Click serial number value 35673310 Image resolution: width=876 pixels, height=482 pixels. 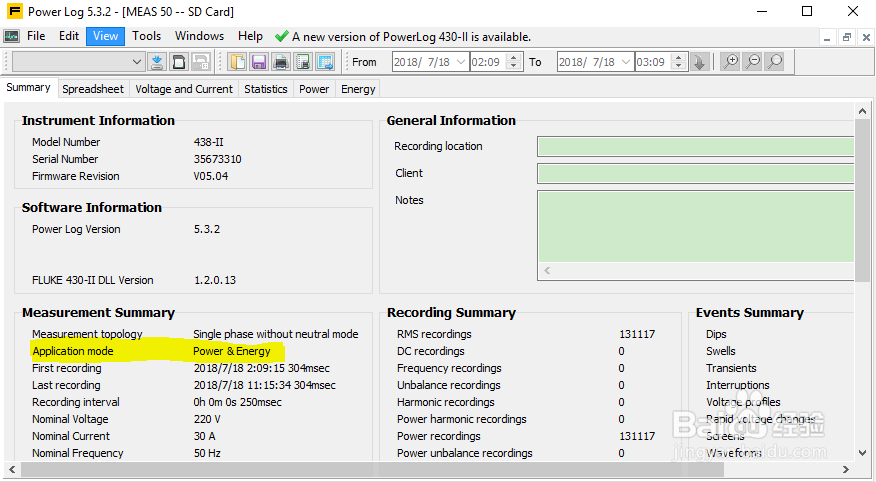[x=217, y=159]
